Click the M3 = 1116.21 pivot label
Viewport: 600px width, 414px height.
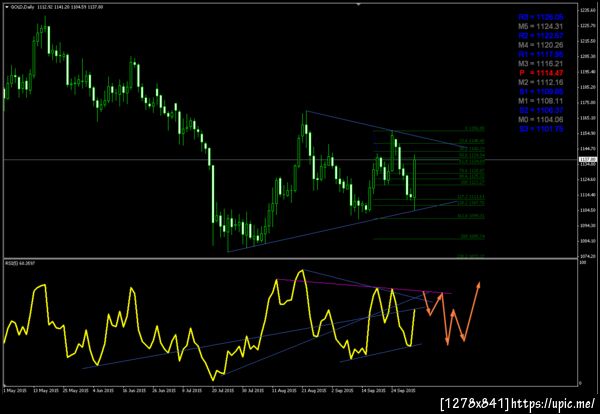(541, 64)
